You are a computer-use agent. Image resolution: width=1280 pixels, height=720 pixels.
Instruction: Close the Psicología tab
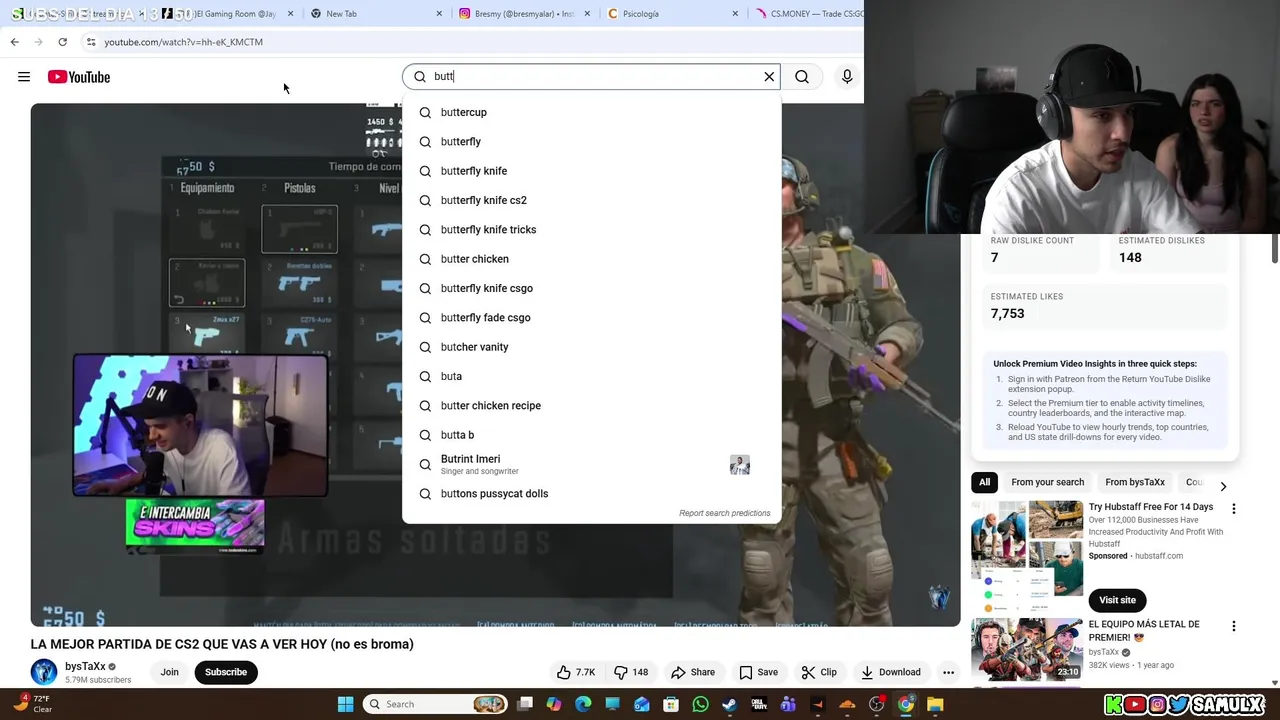point(735,14)
